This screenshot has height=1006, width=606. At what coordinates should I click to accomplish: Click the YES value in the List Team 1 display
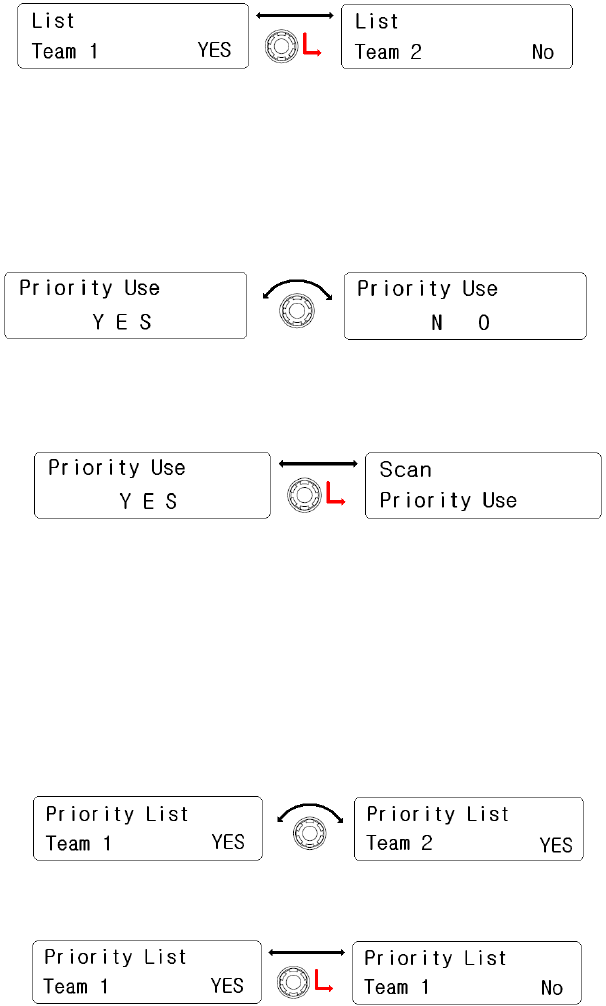[214, 50]
